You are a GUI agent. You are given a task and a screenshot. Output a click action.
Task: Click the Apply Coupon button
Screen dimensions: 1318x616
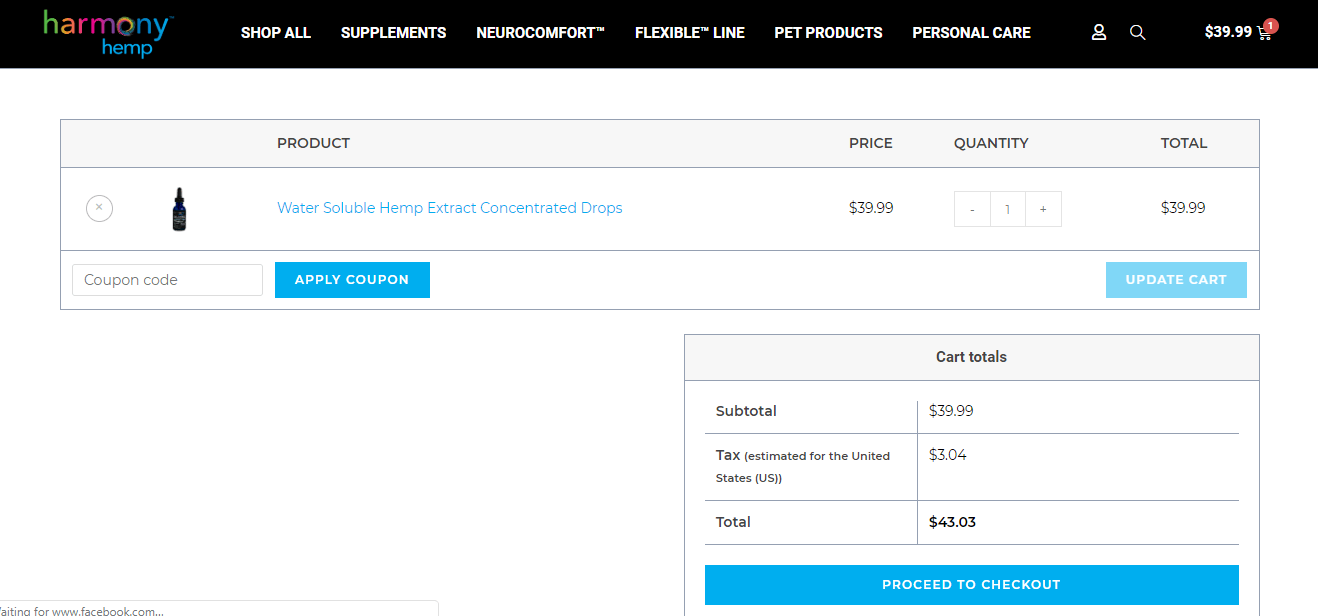[x=352, y=280]
